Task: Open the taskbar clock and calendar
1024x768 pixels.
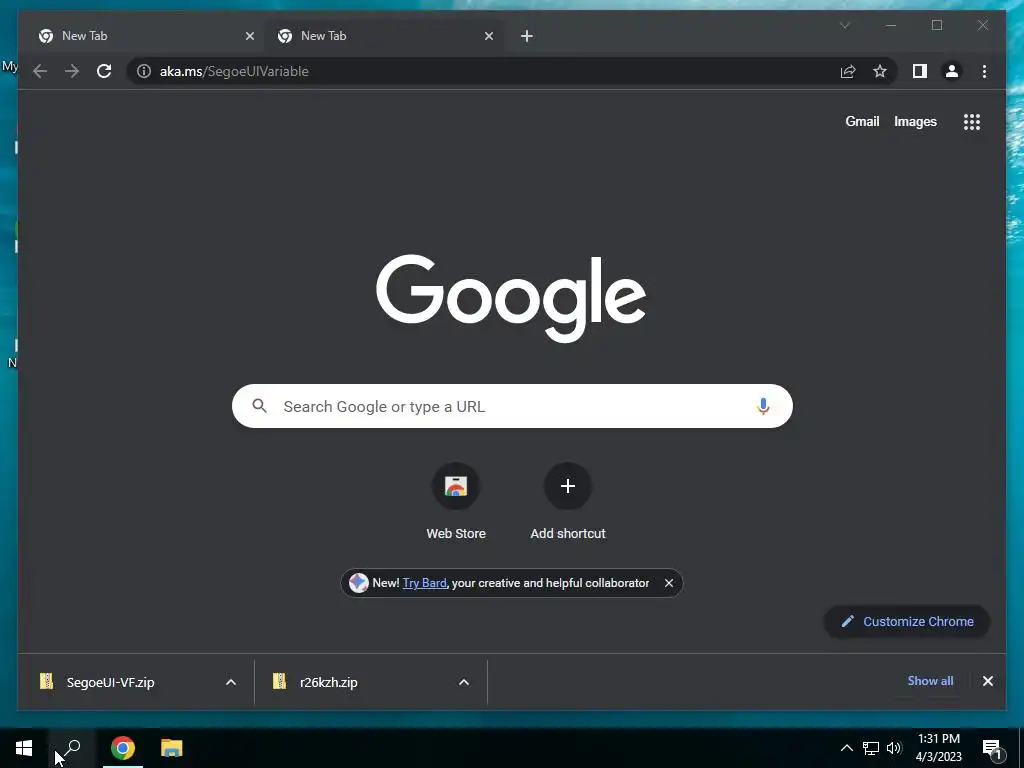Action: [x=938, y=748]
